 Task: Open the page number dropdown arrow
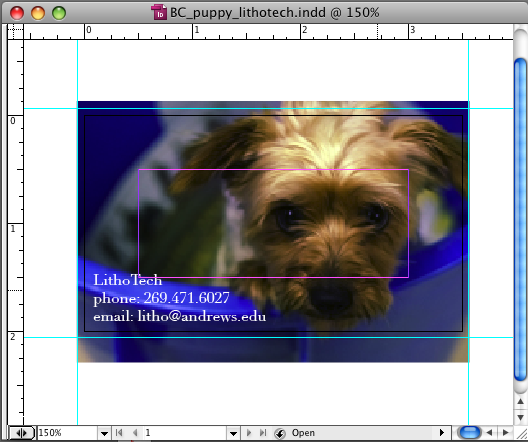pyautogui.click(x=233, y=433)
